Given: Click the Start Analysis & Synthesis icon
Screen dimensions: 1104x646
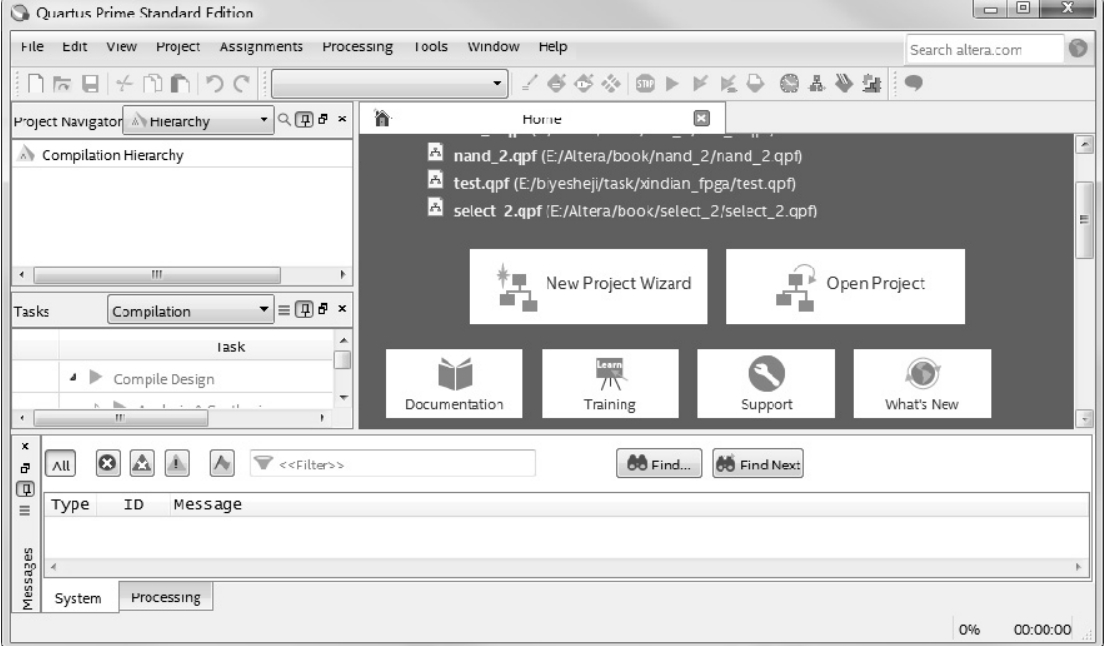Looking at the screenshot, I should pos(700,84).
